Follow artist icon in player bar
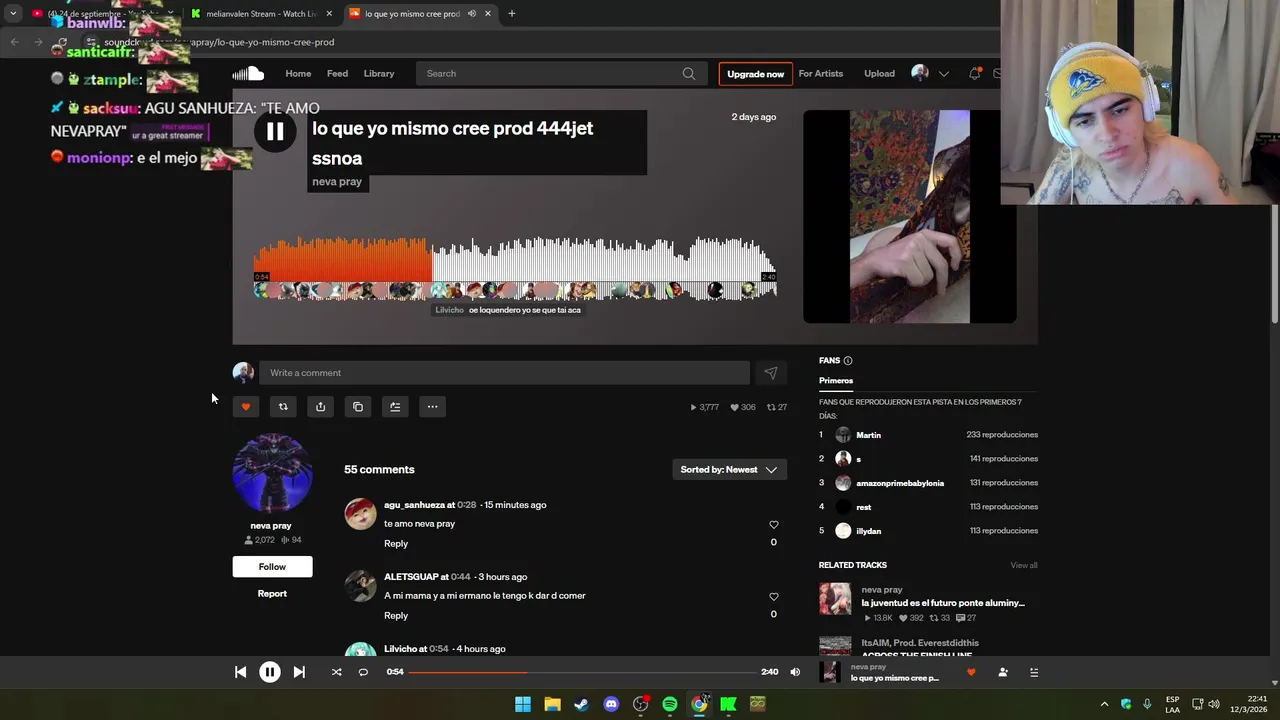The image size is (1280, 720). (1003, 672)
